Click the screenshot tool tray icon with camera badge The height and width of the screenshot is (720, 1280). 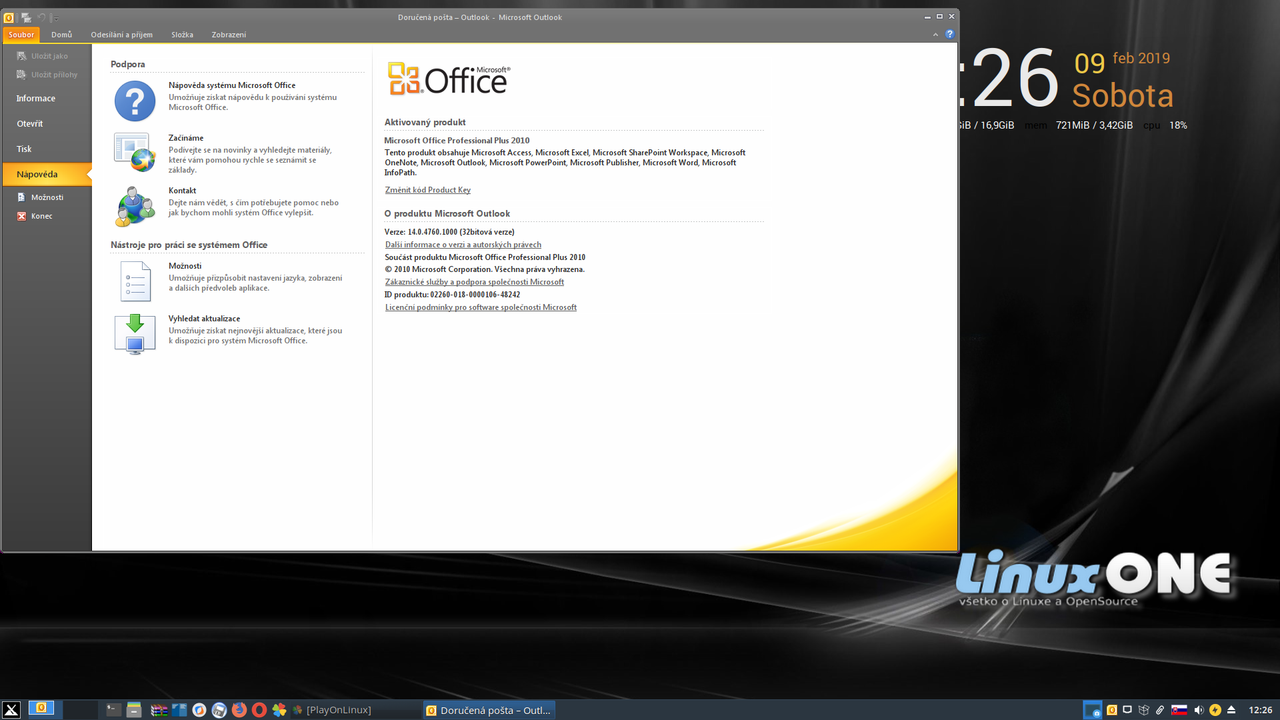tap(1093, 710)
